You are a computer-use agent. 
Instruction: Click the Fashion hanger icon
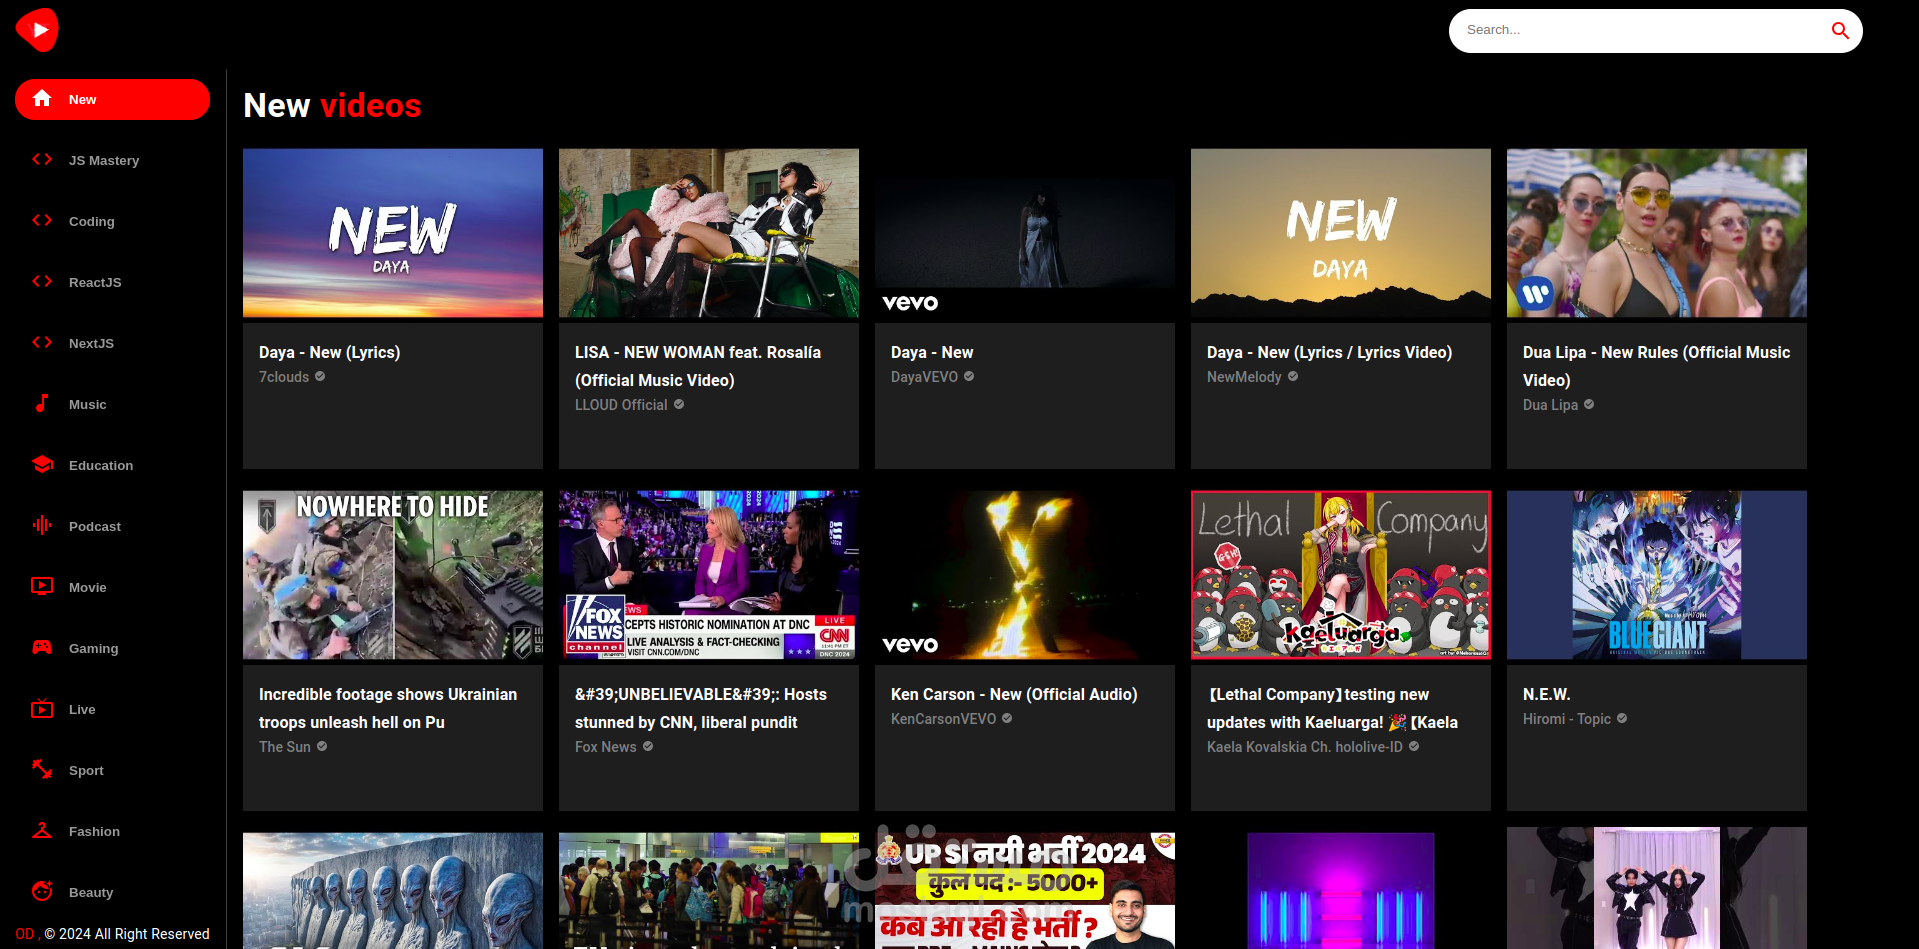[42, 830]
